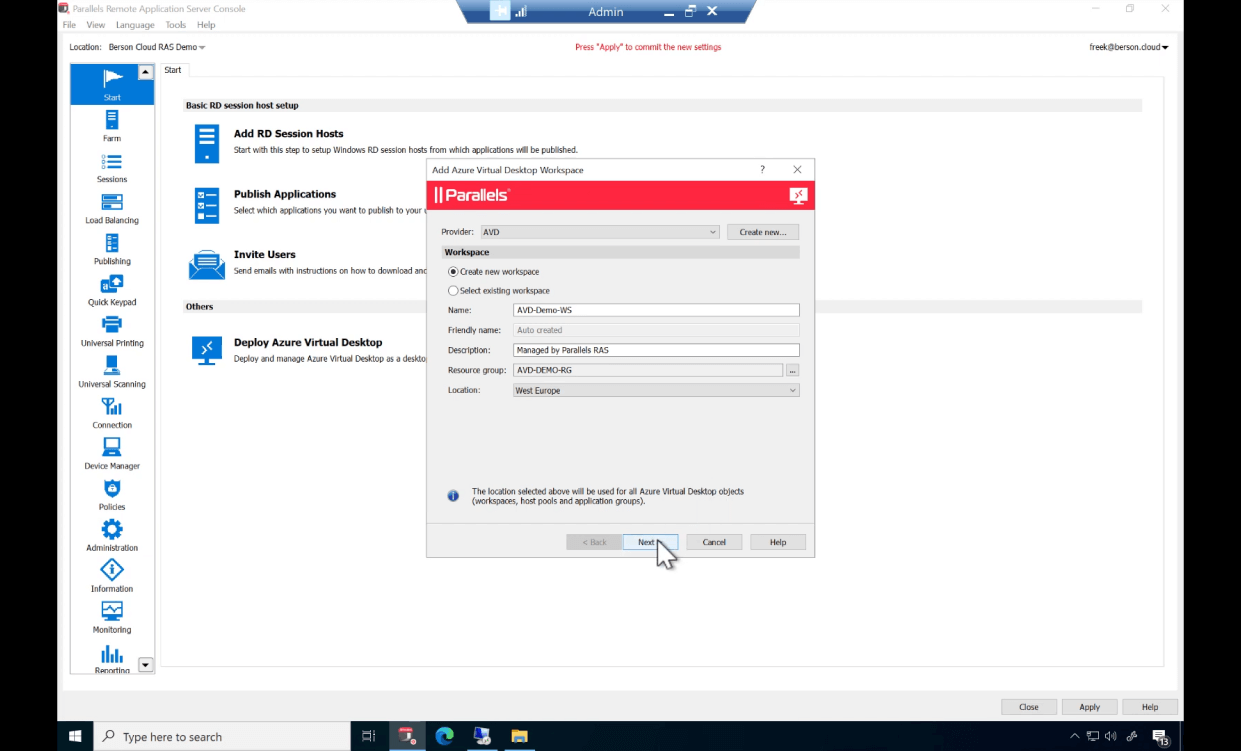This screenshot has height=751, width=1241.
Task: Open the Load Balancing panel
Action: coord(111,207)
